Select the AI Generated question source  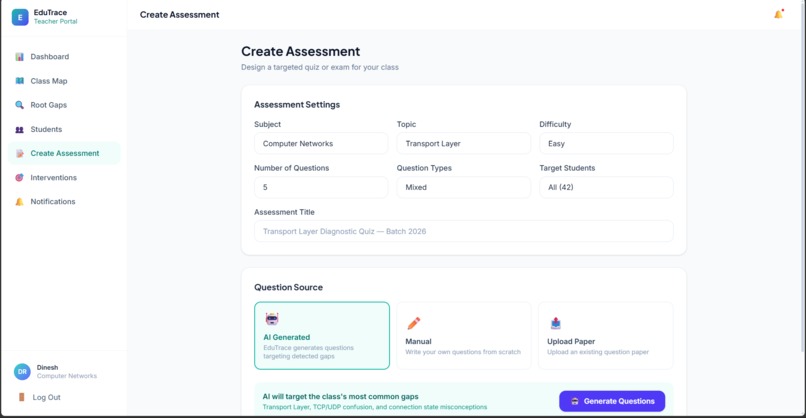tap(322, 336)
